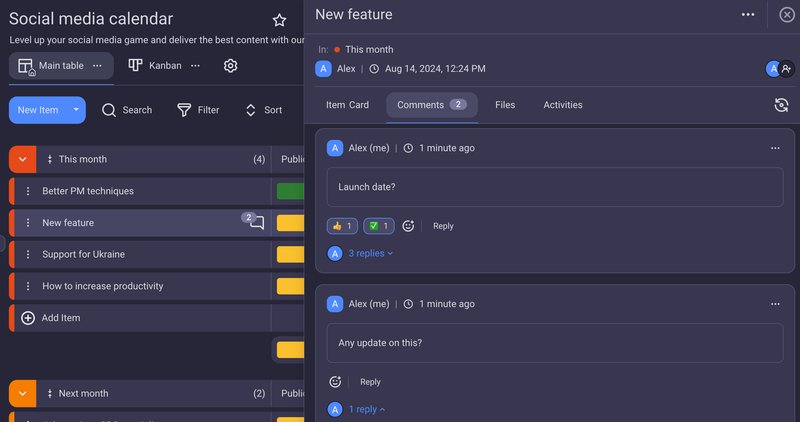Collapse the This month group

(22, 159)
